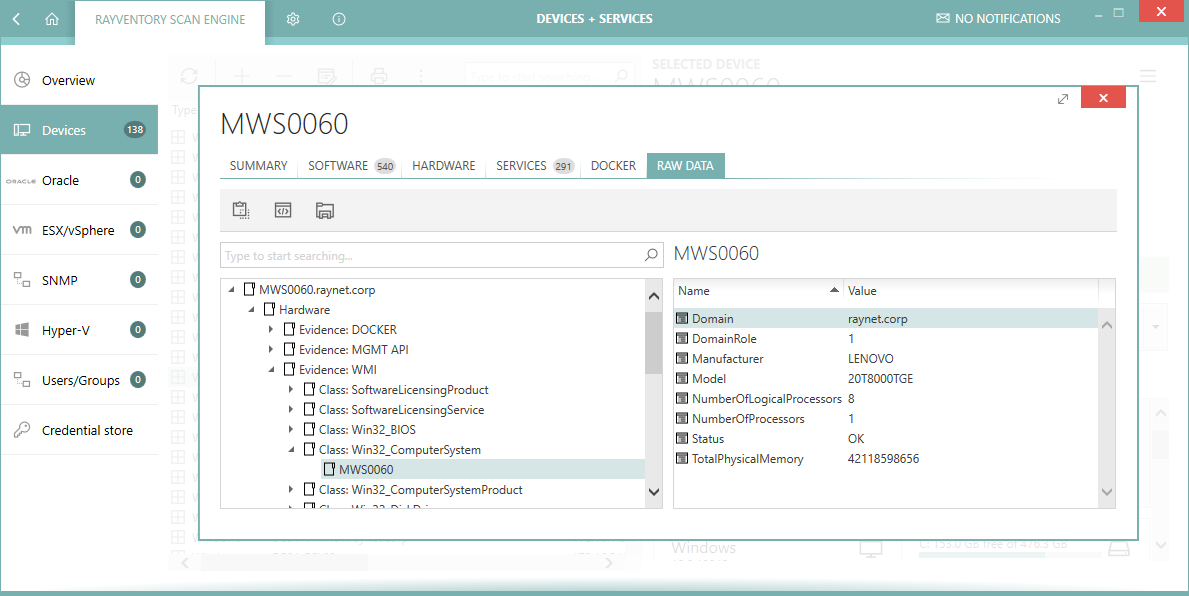1189x596 pixels.
Task: Sort by the Name column header
Action: point(756,291)
